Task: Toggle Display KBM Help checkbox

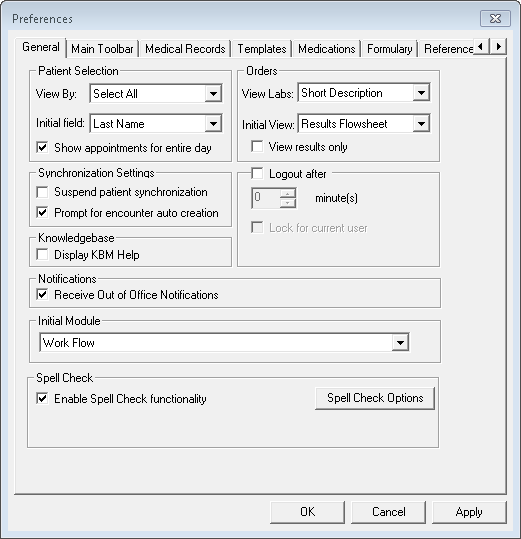Action: click(42, 255)
